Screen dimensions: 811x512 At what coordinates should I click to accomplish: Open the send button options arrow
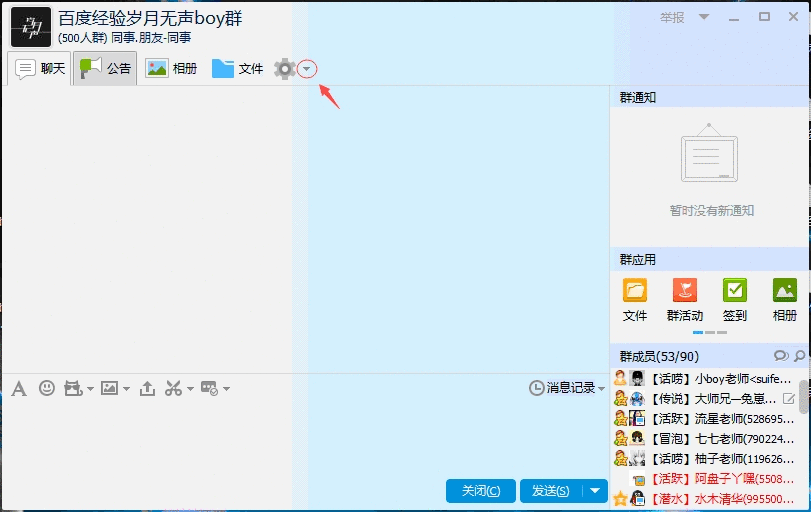tap(595, 491)
